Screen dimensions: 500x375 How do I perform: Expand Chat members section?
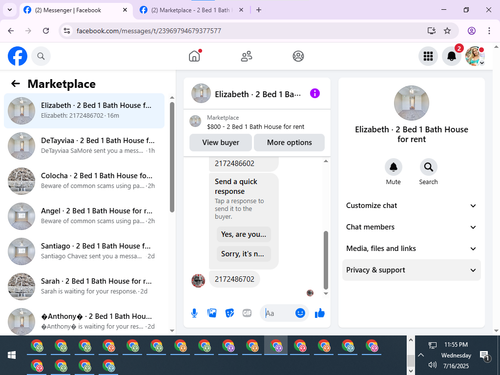[x=411, y=227]
